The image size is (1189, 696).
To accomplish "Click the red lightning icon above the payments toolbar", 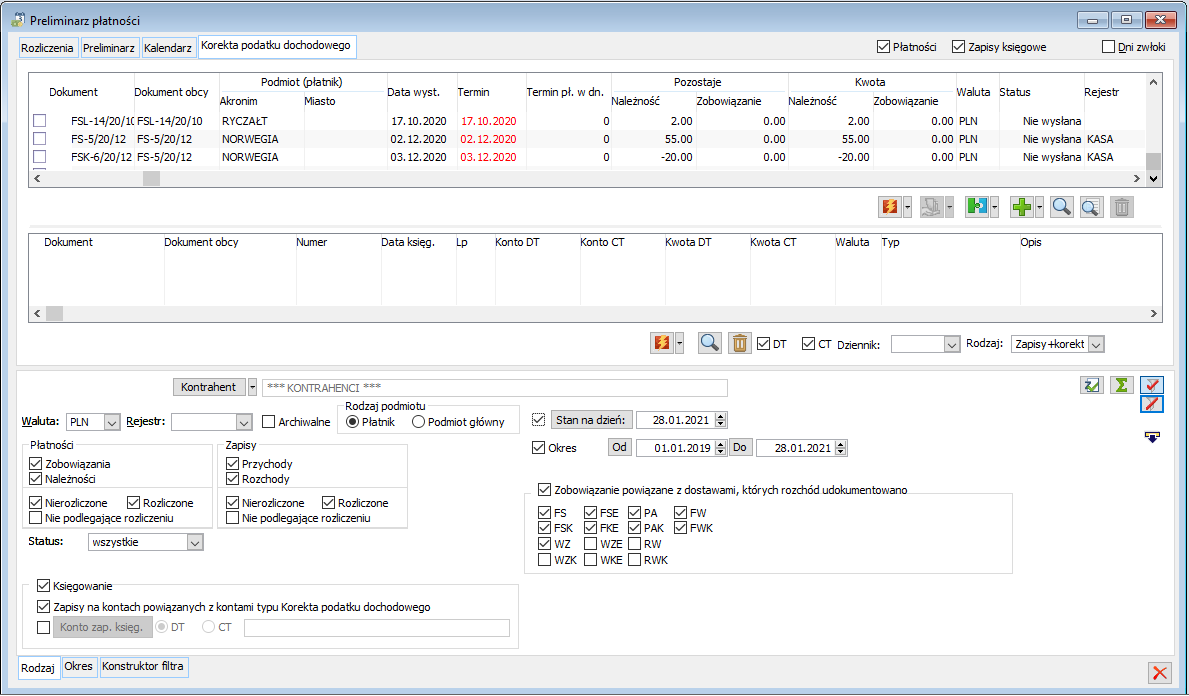I will click(890, 207).
